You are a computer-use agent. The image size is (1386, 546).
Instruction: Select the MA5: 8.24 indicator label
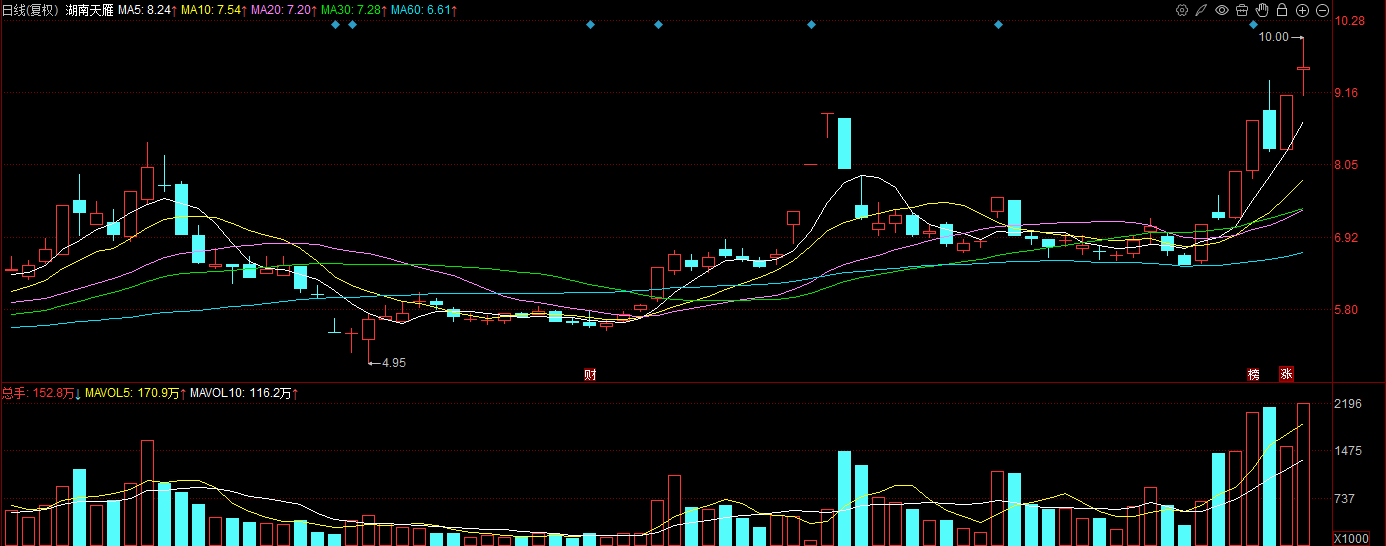click(148, 10)
